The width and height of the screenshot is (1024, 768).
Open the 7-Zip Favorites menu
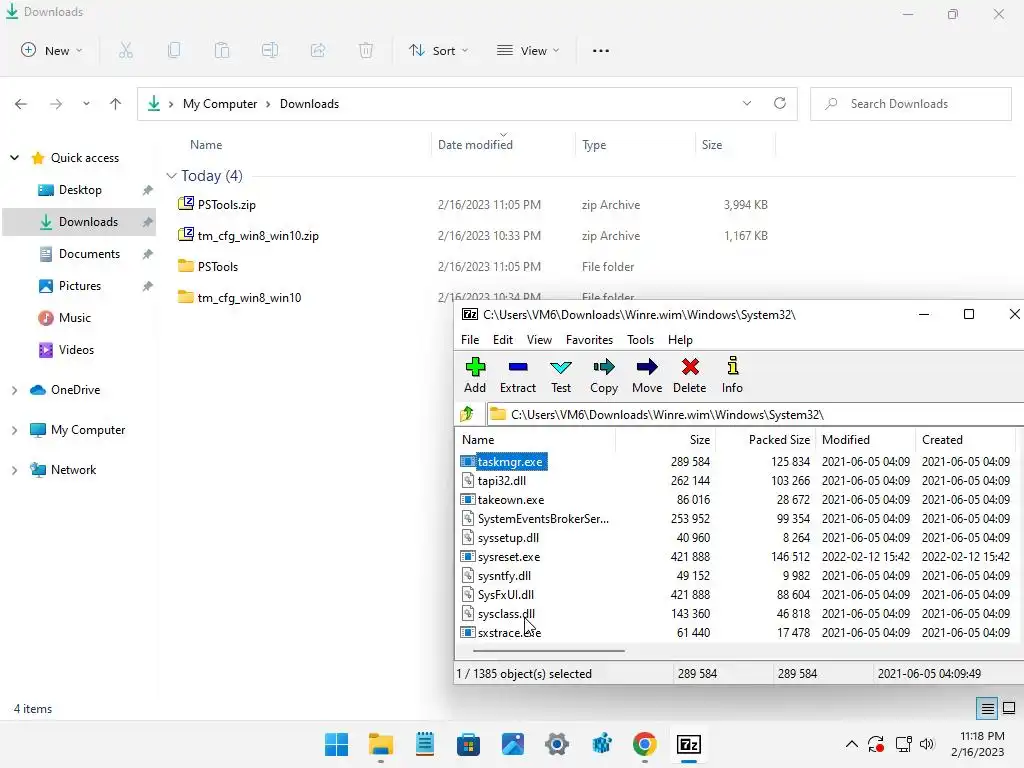click(589, 340)
